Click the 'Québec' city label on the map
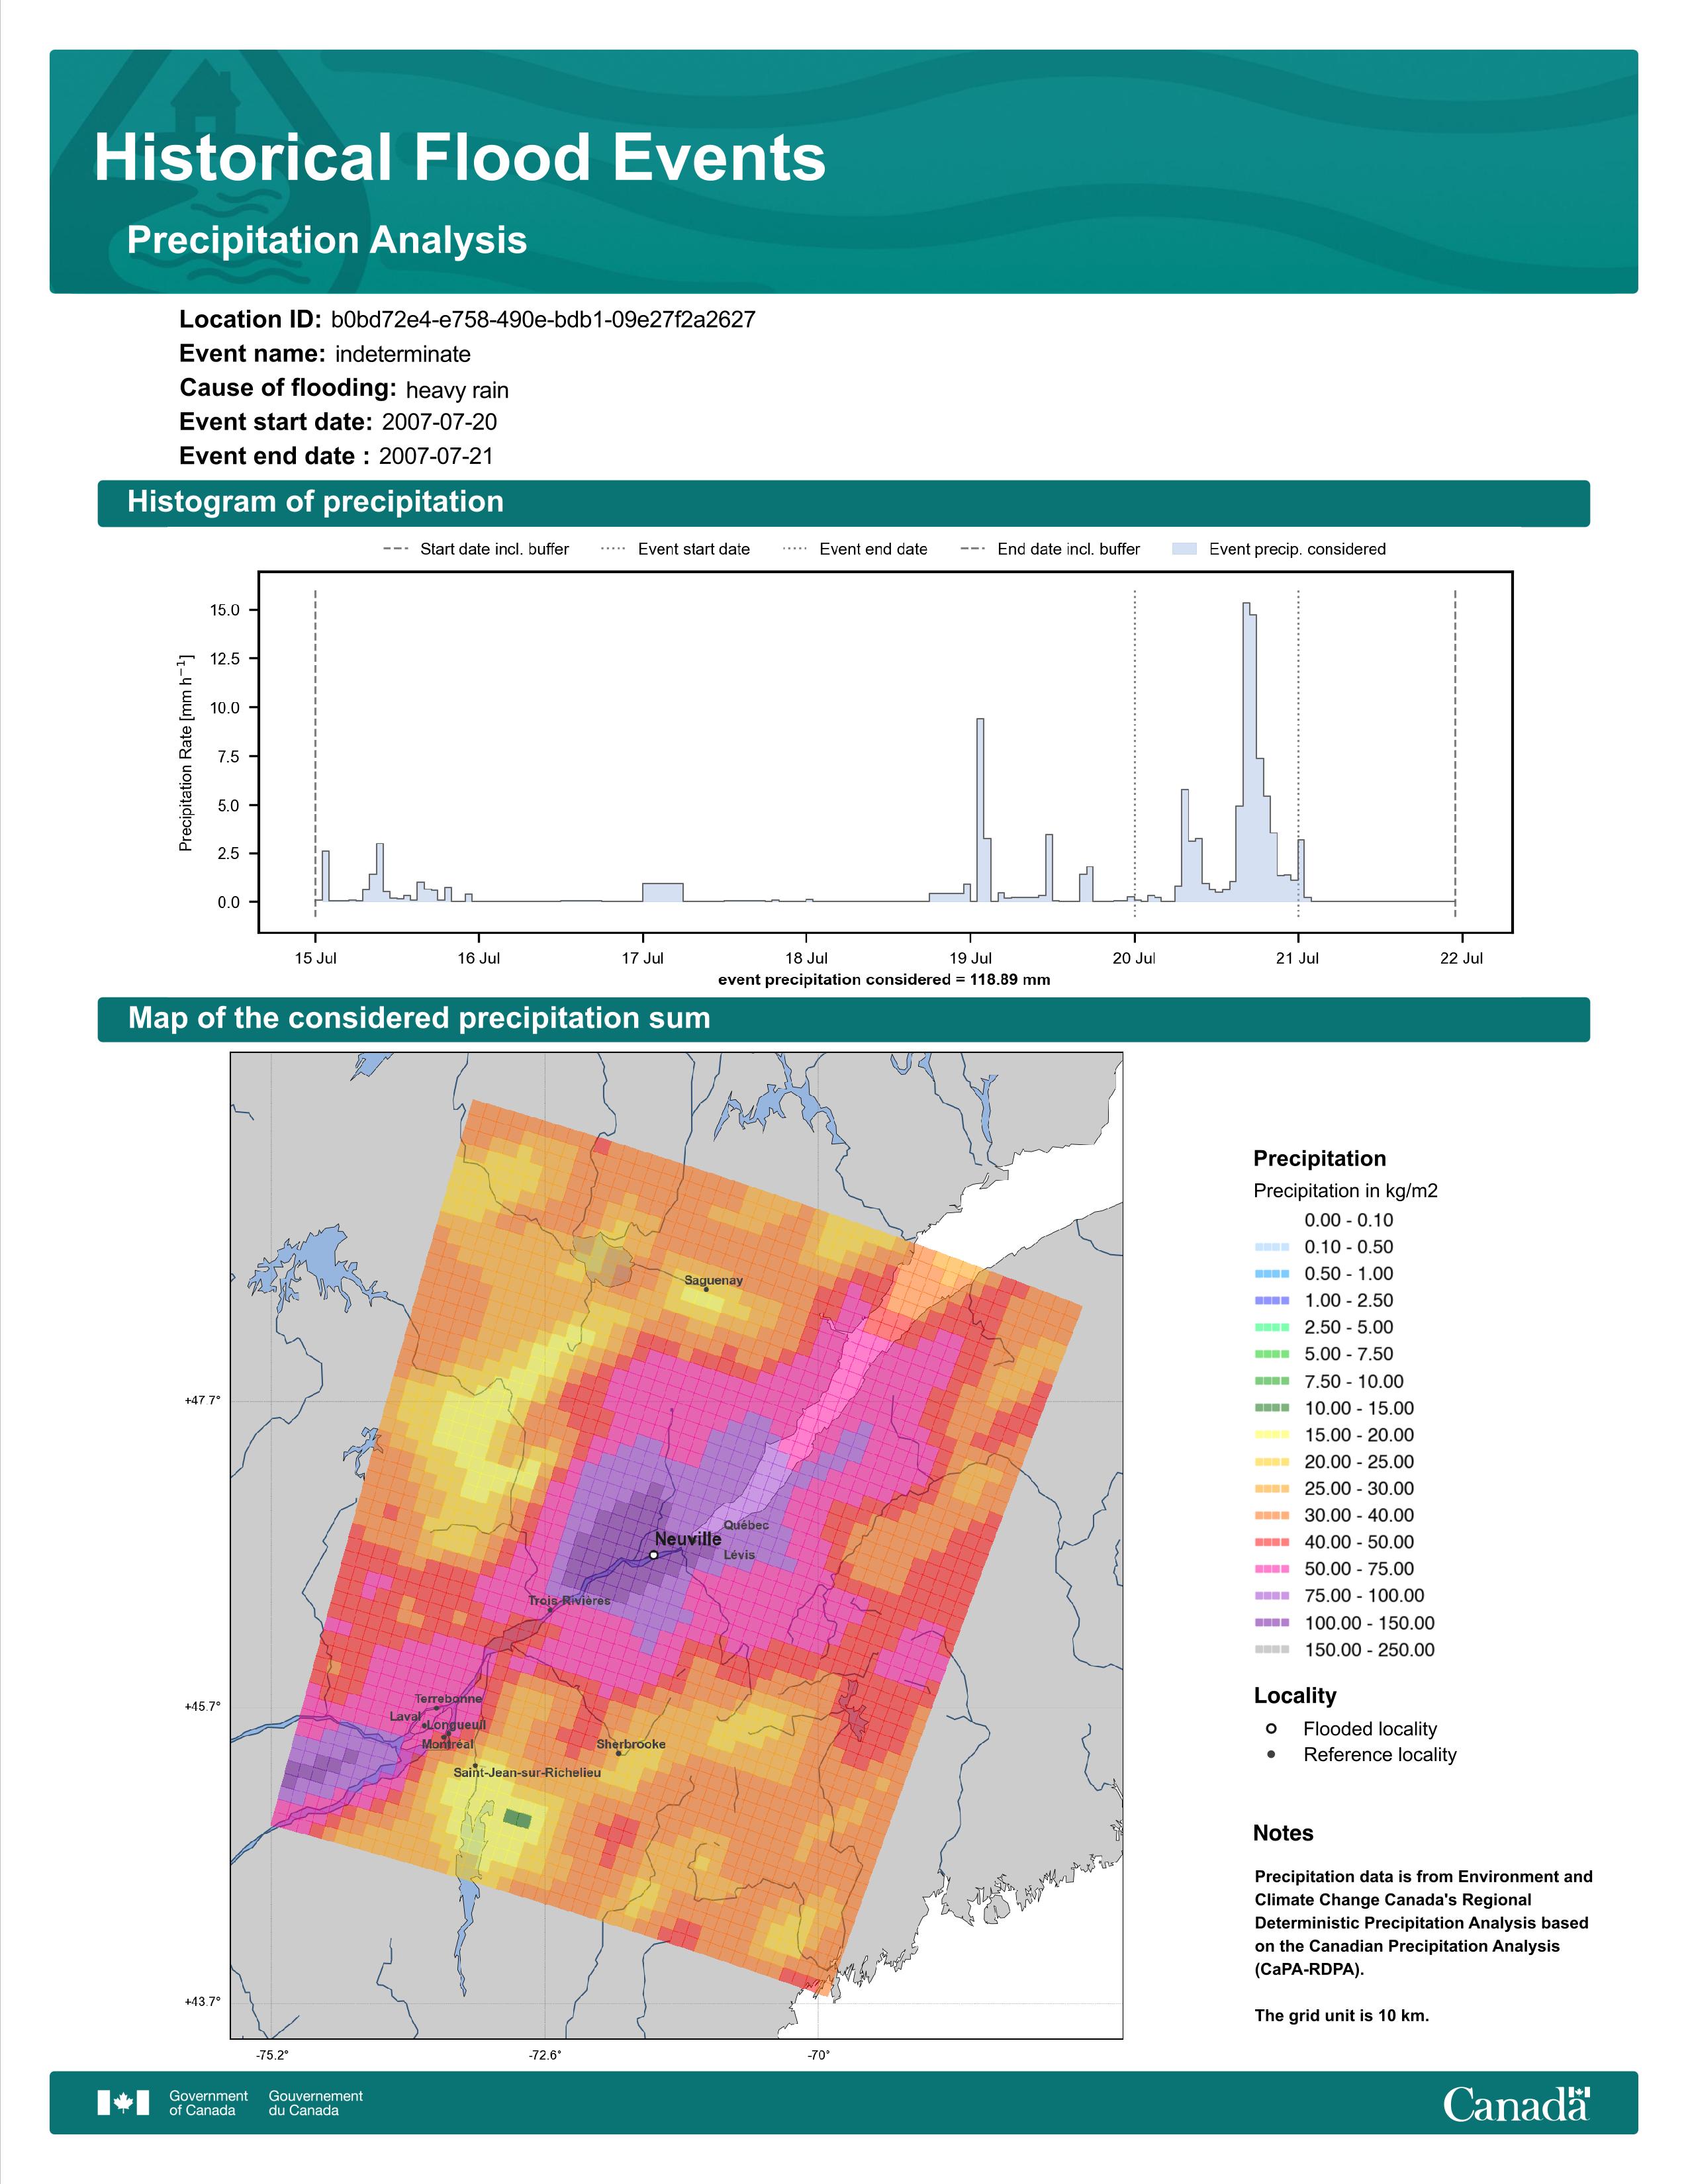Viewport: 1688px width, 2184px height. click(746, 1525)
